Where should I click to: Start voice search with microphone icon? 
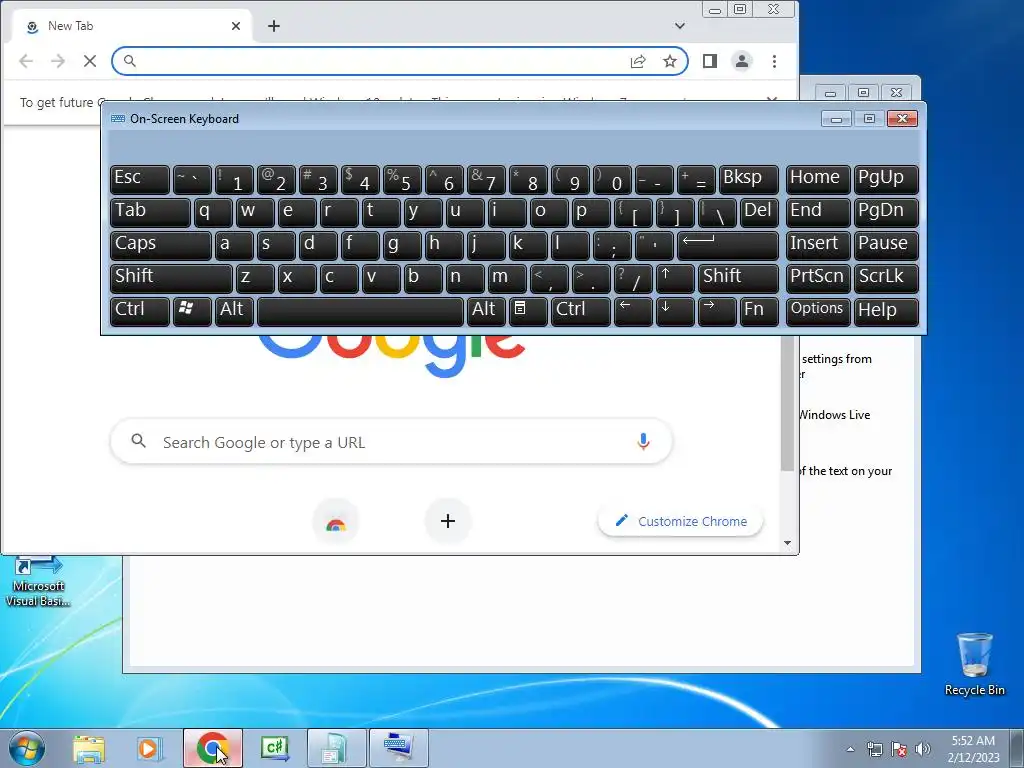click(x=643, y=442)
